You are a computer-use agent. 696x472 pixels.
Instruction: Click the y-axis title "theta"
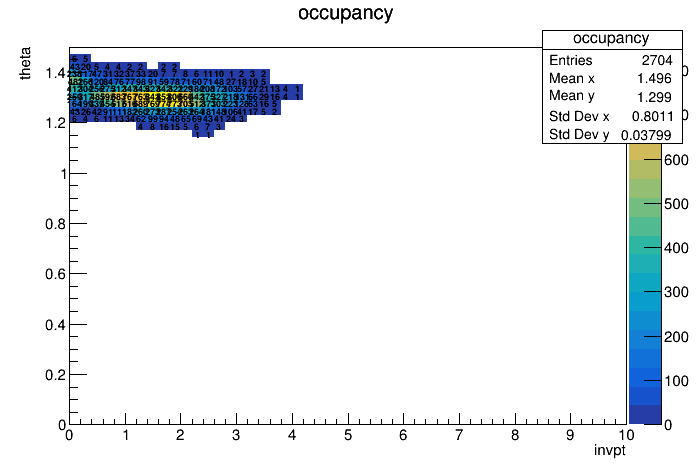pyautogui.click(x=25, y=63)
